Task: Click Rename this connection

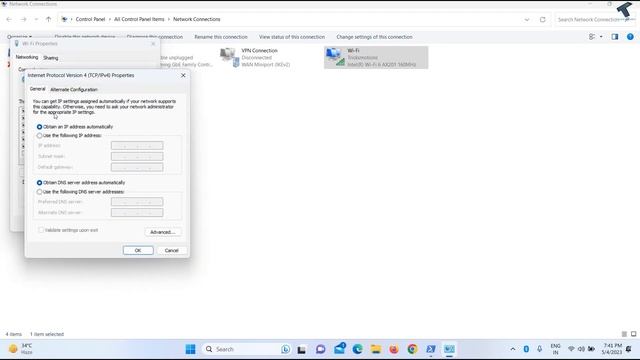Action: point(221,37)
